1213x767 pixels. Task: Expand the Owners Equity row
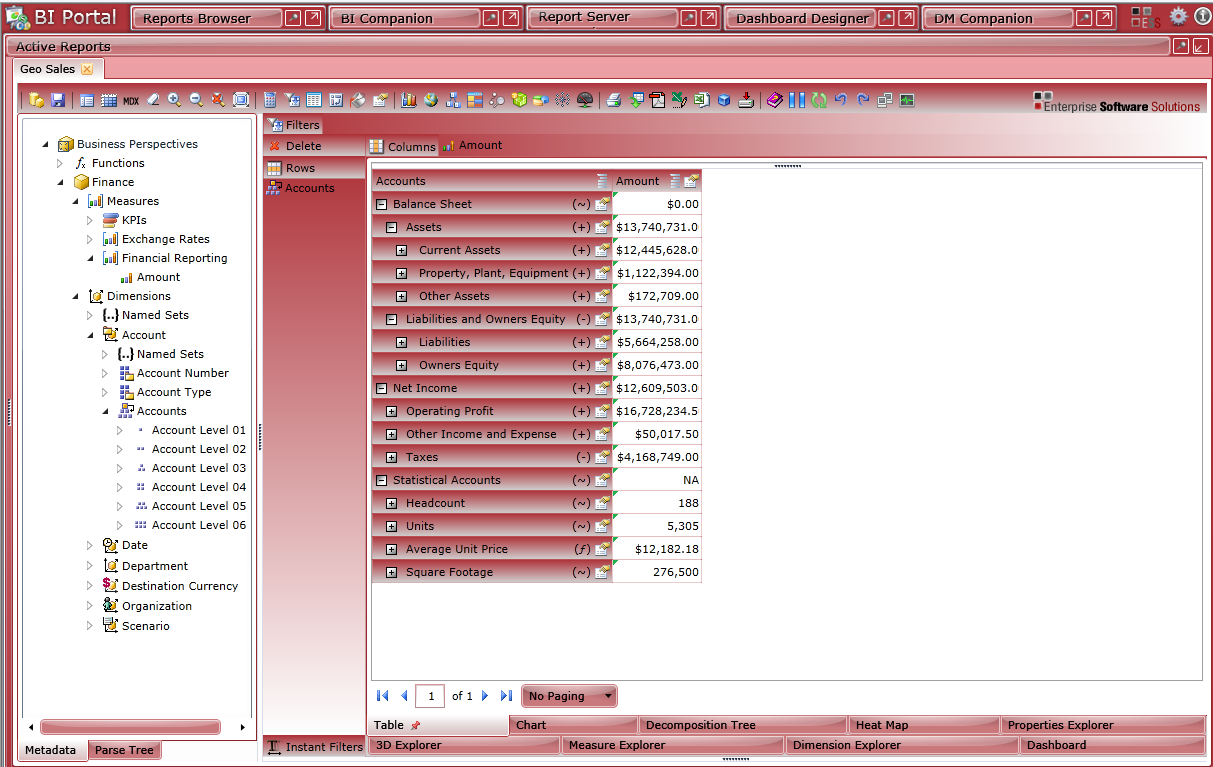pos(401,365)
